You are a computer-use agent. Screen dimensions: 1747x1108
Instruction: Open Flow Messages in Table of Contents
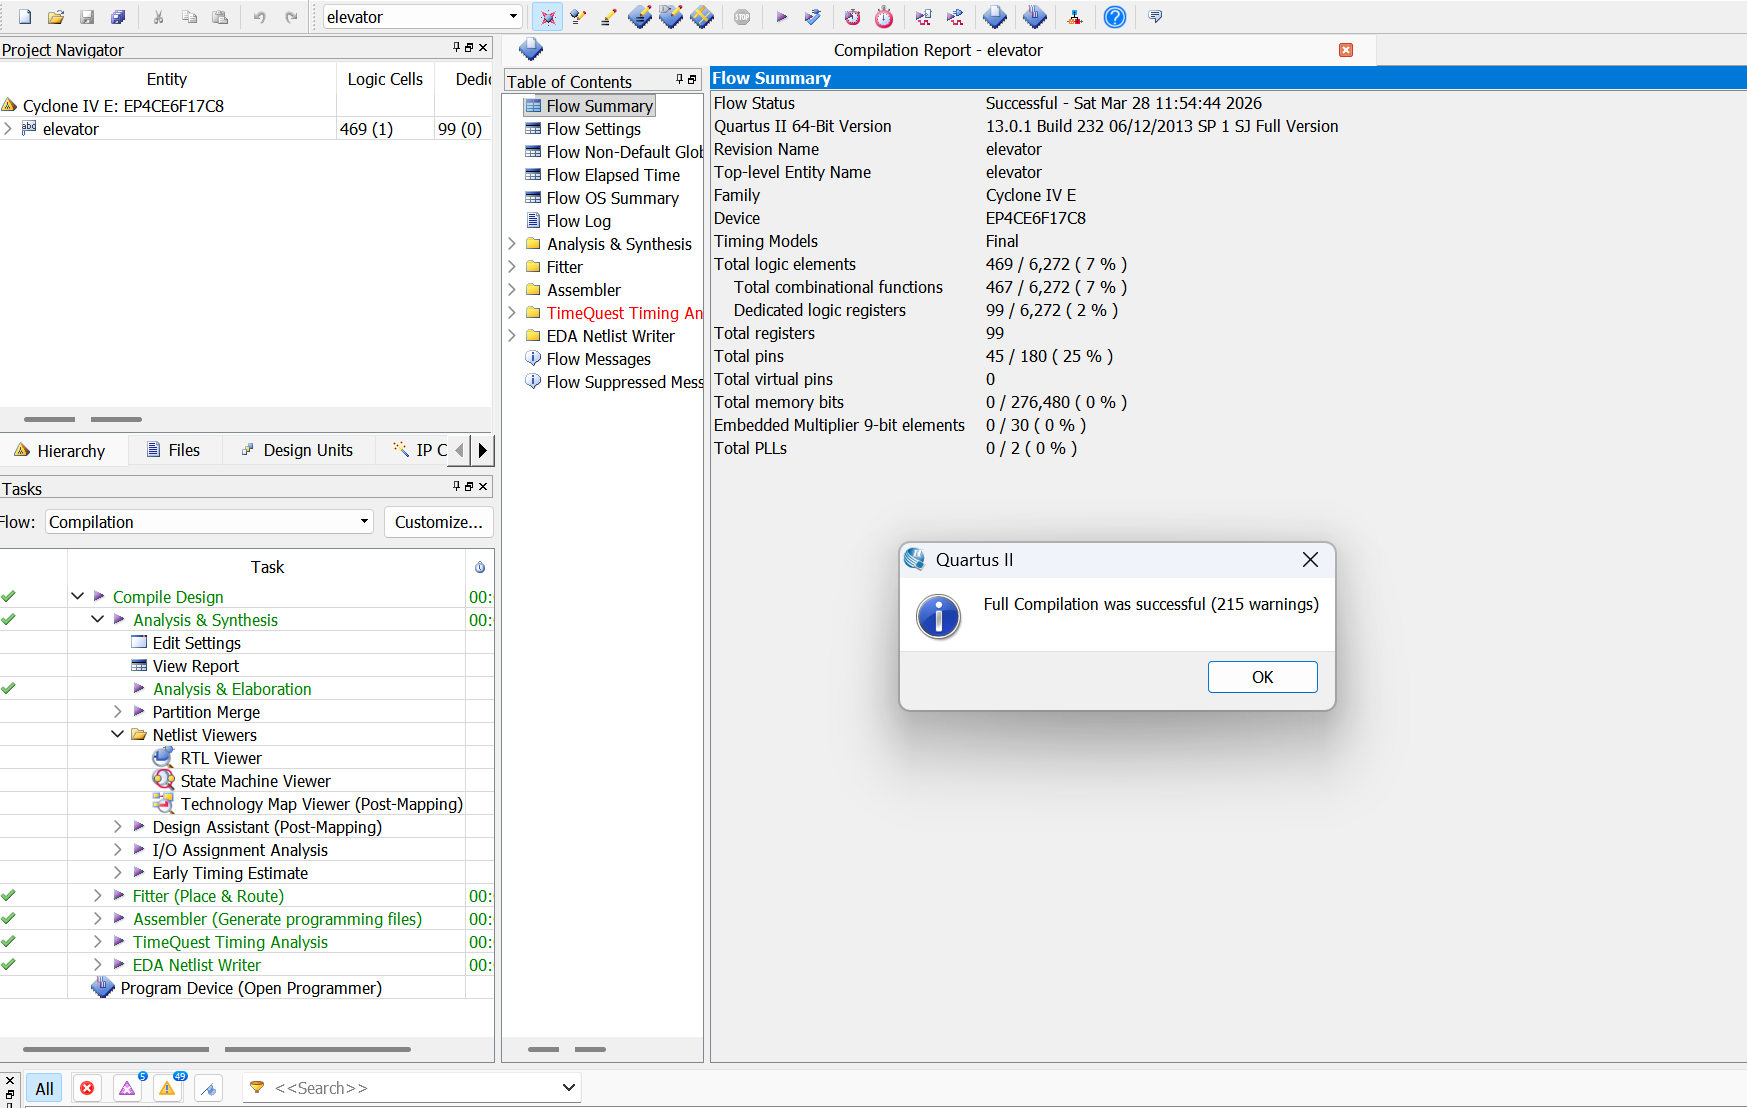pyautogui.click(x=598, y=359)
